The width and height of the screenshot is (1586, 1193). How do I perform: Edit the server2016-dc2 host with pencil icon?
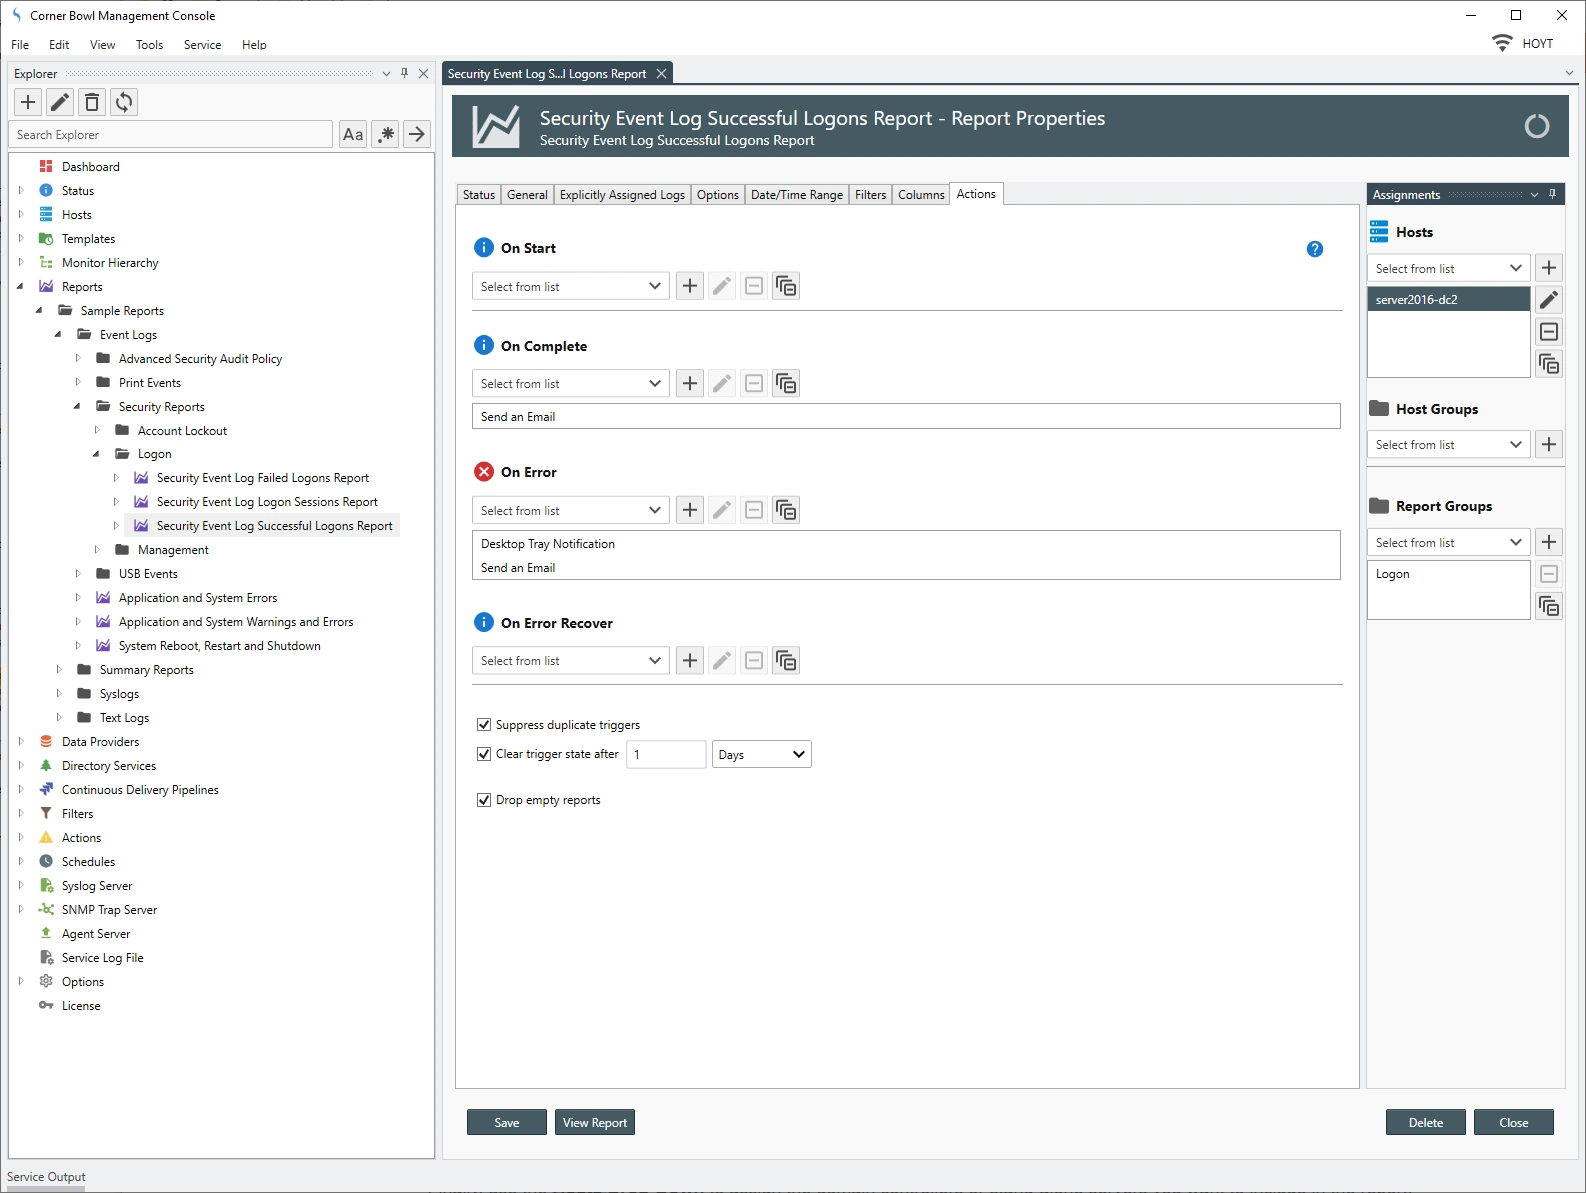click(1549, 300)
